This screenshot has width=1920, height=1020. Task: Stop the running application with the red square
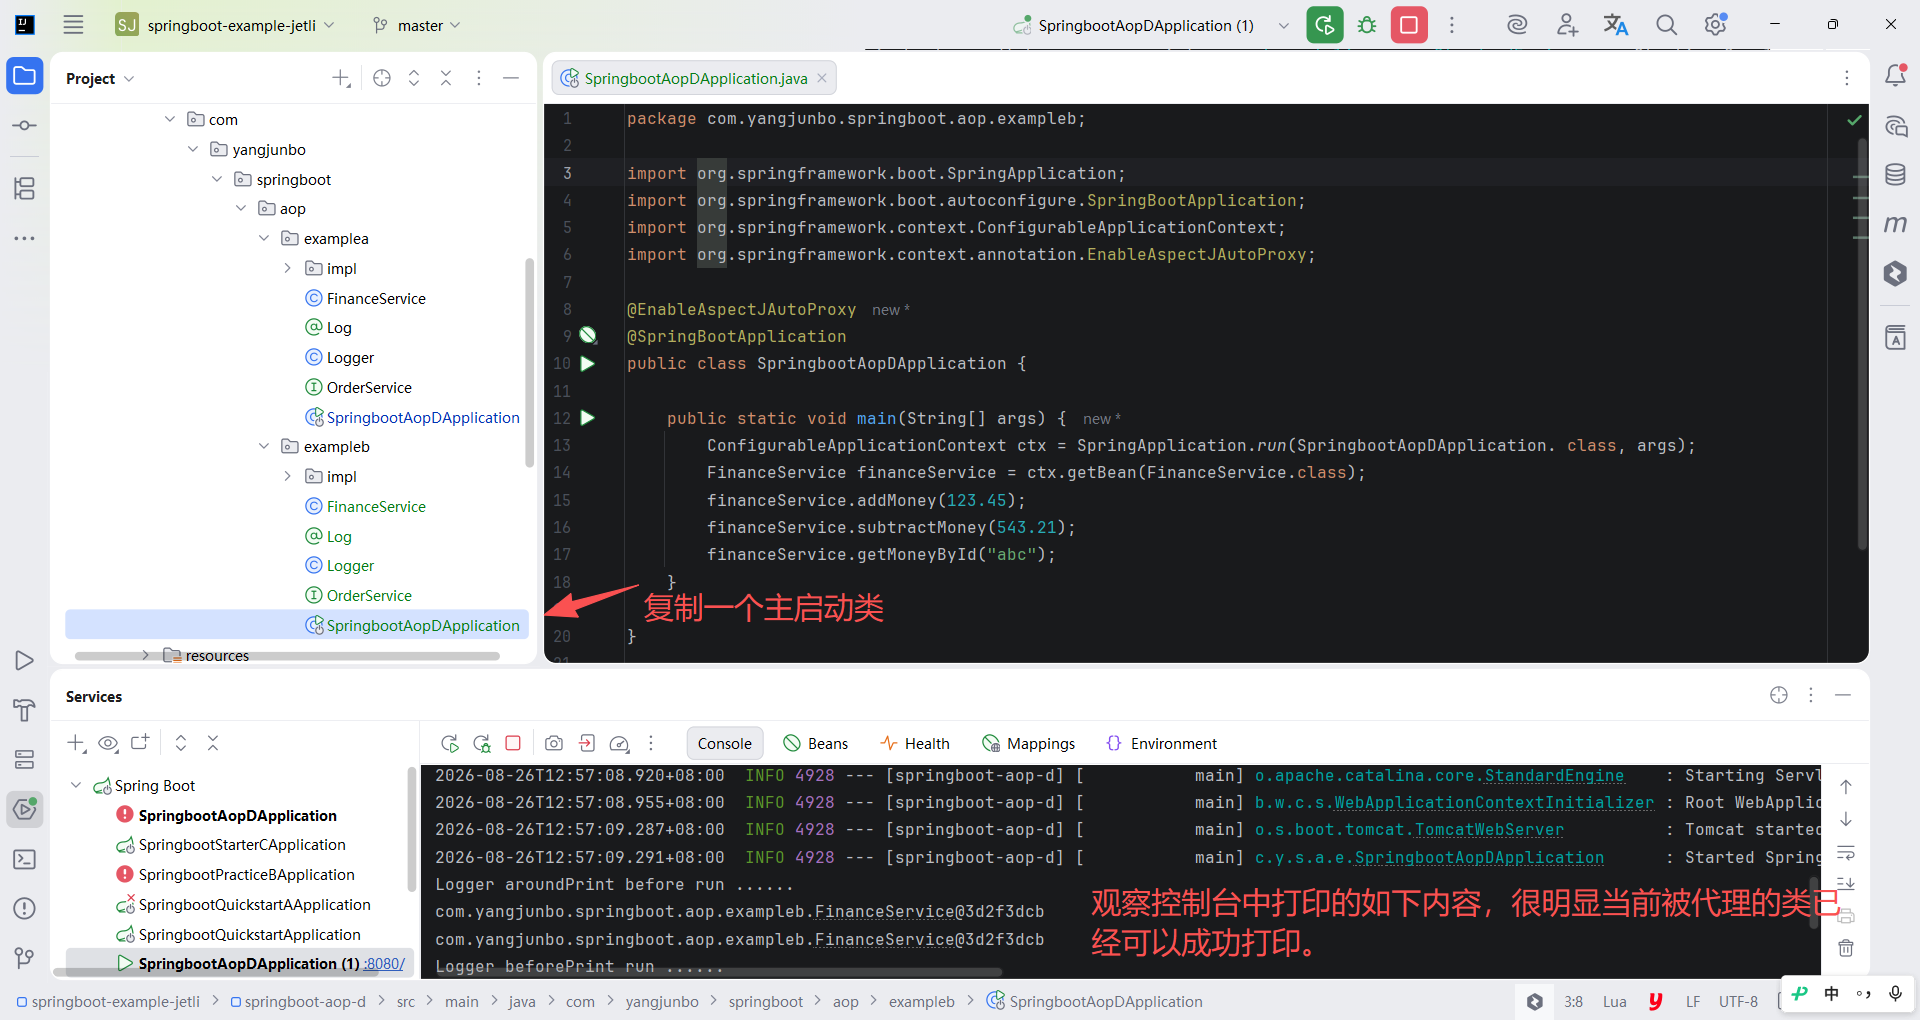coord(1409,25)
